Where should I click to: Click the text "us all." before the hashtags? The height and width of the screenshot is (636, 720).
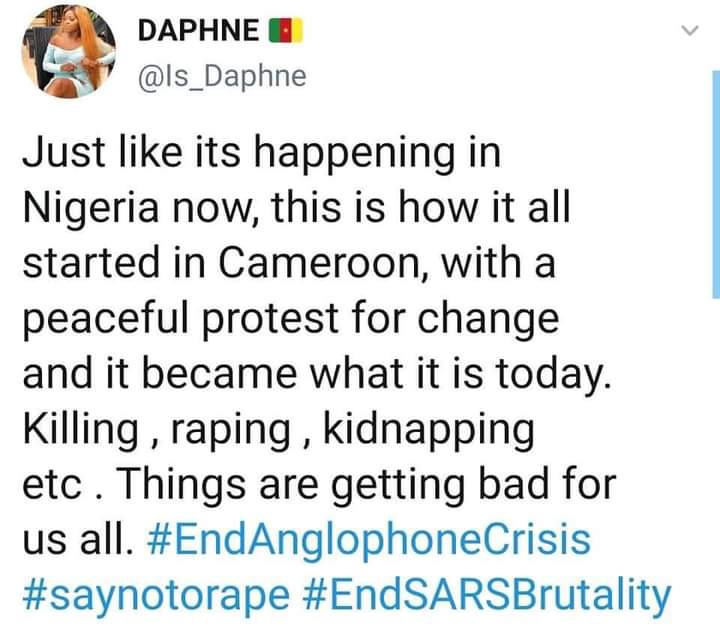pos(78,540)
